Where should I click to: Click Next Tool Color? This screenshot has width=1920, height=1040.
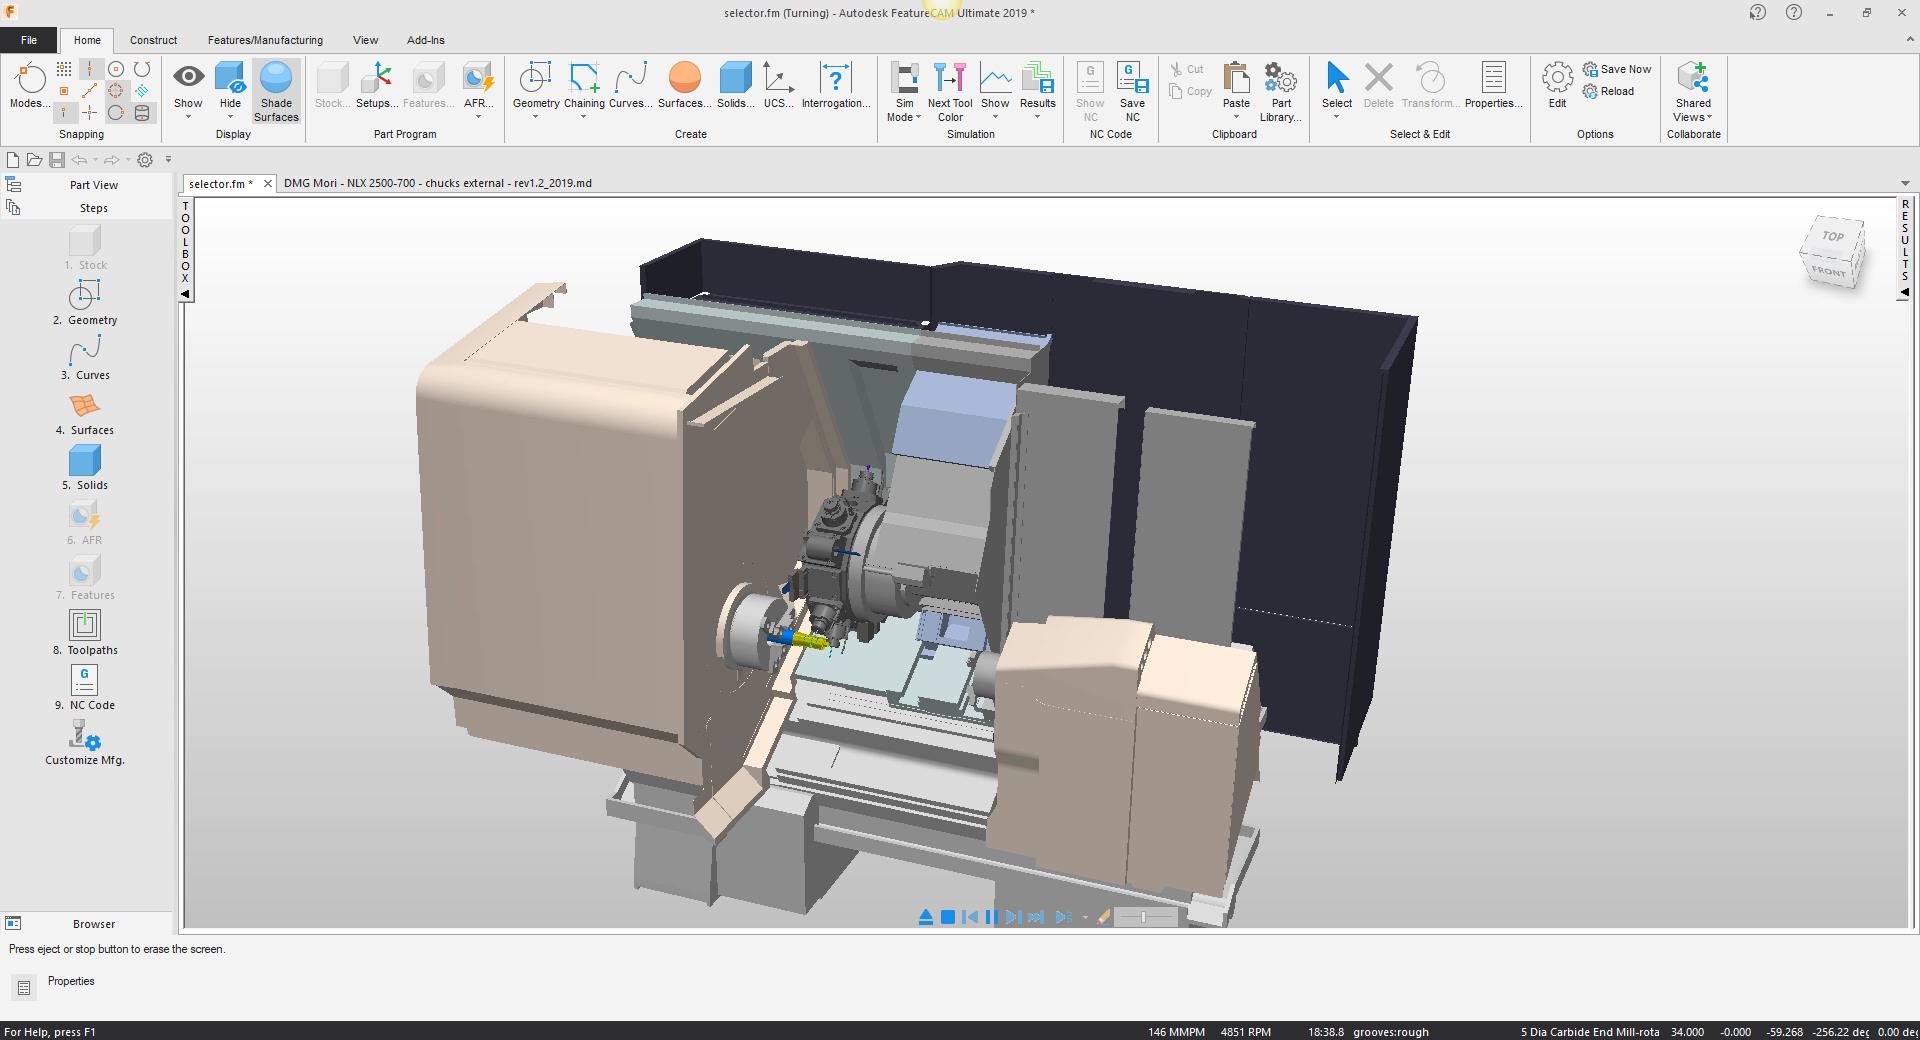950,92
